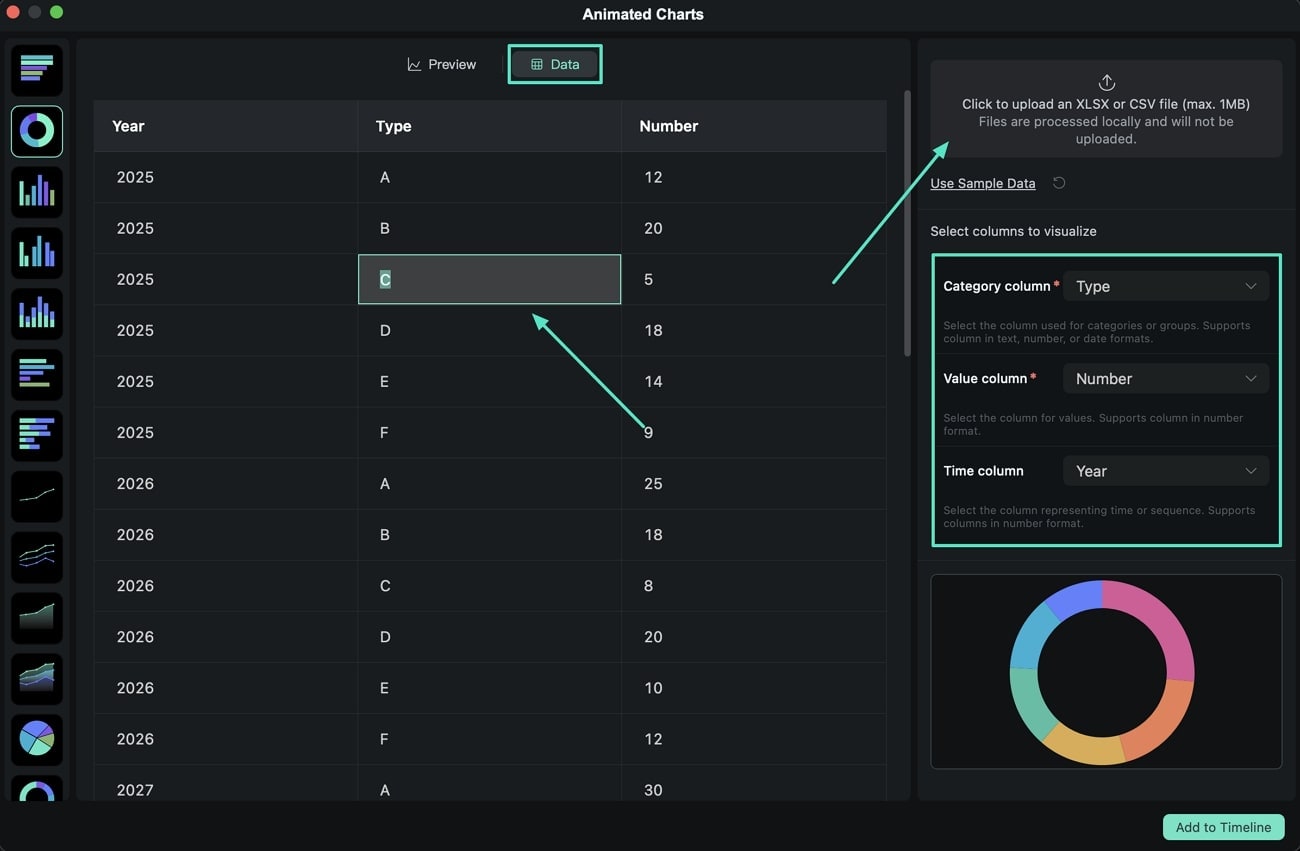Pick the single line chart type
Screen dimensions: 1300x851
(36, 497)
